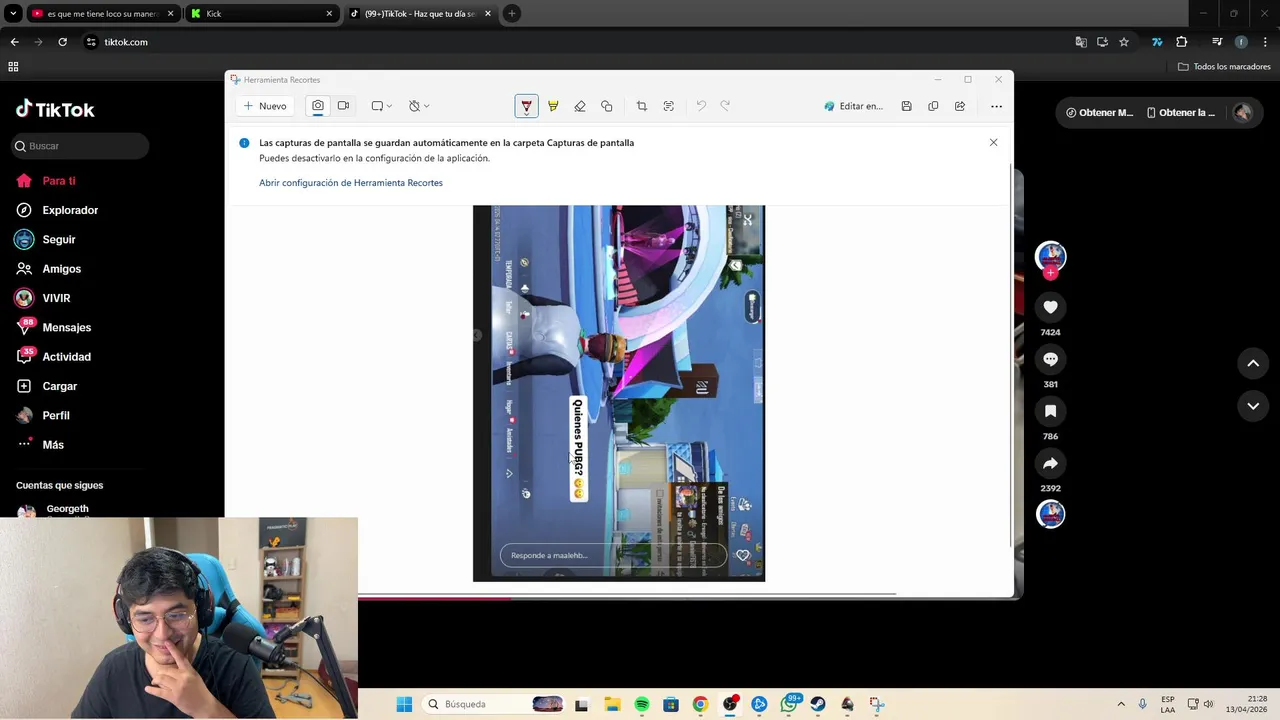The width and height of the screenshot is (1280, 720).
Task: Focus the TikTok Buscar search field
Action: pos(80,146)
